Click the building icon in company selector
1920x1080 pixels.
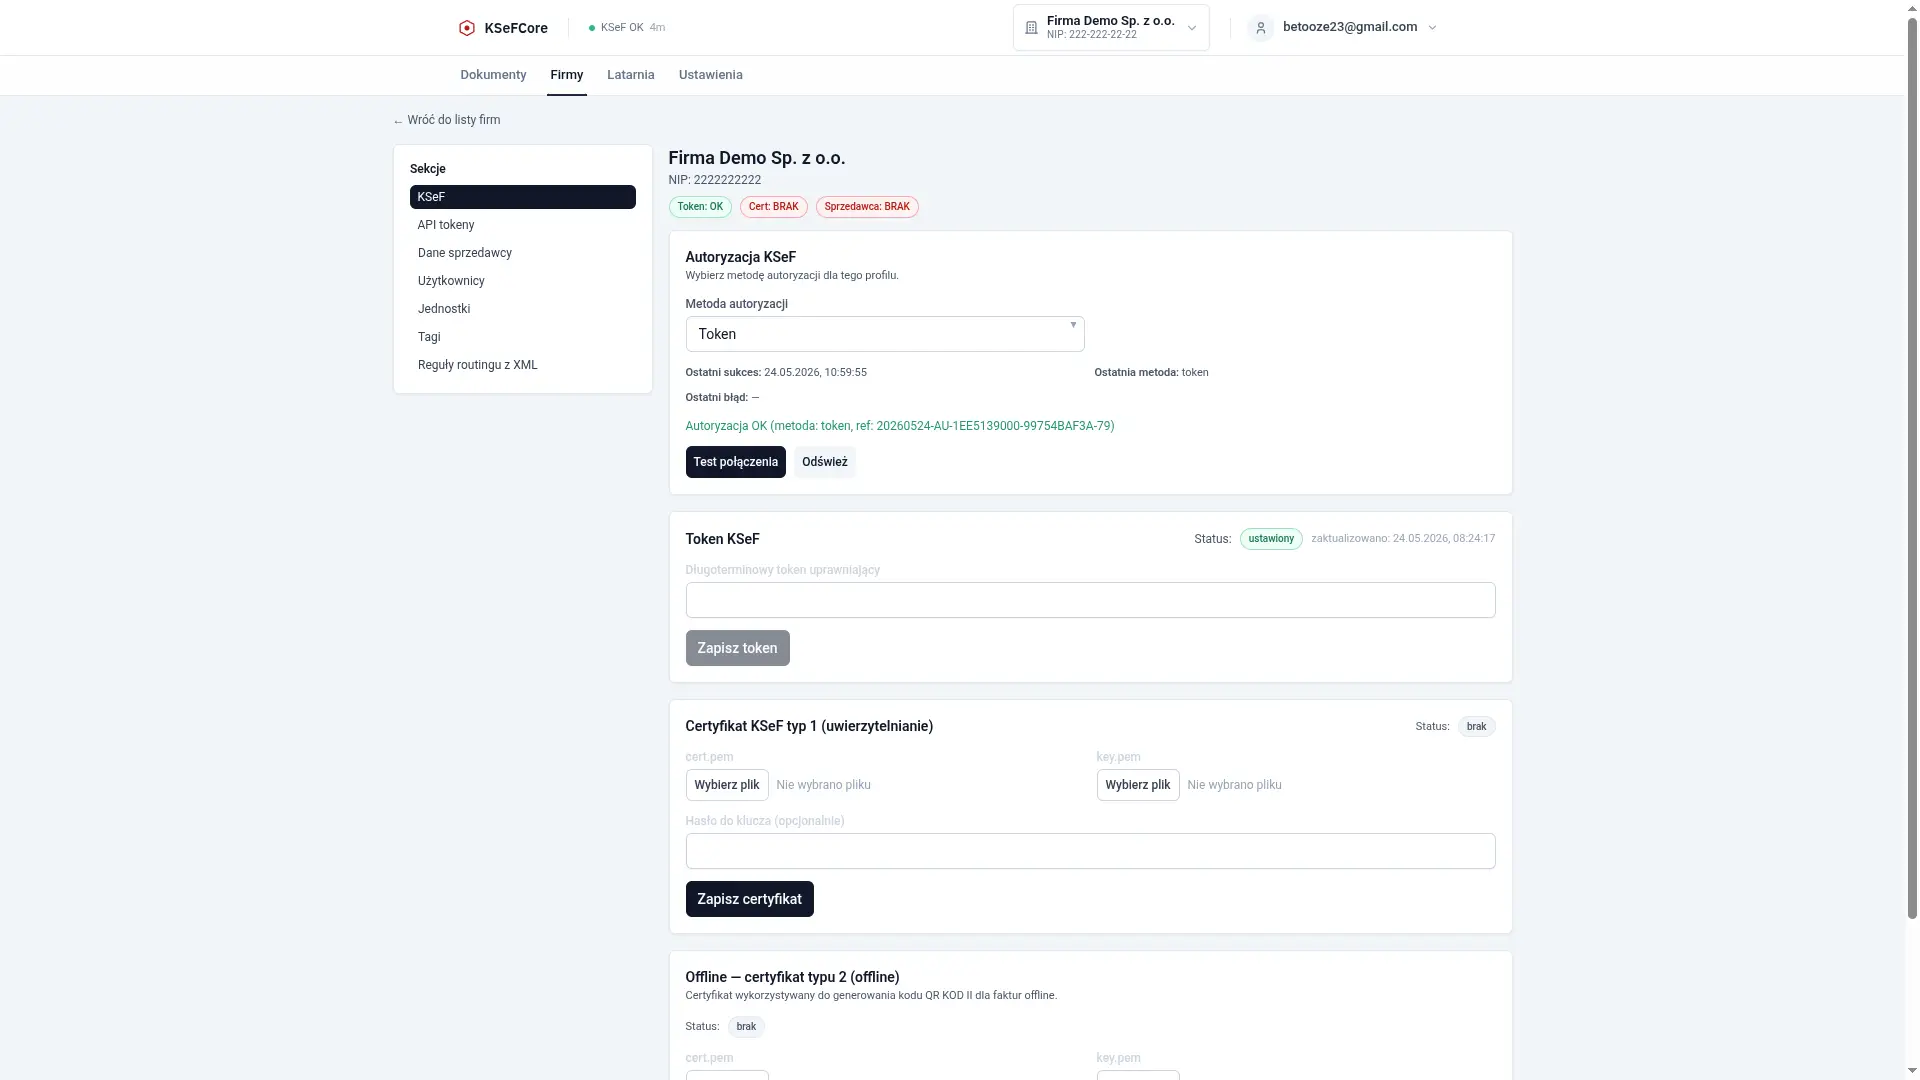pyautogui.click(x=1031, y=28)
